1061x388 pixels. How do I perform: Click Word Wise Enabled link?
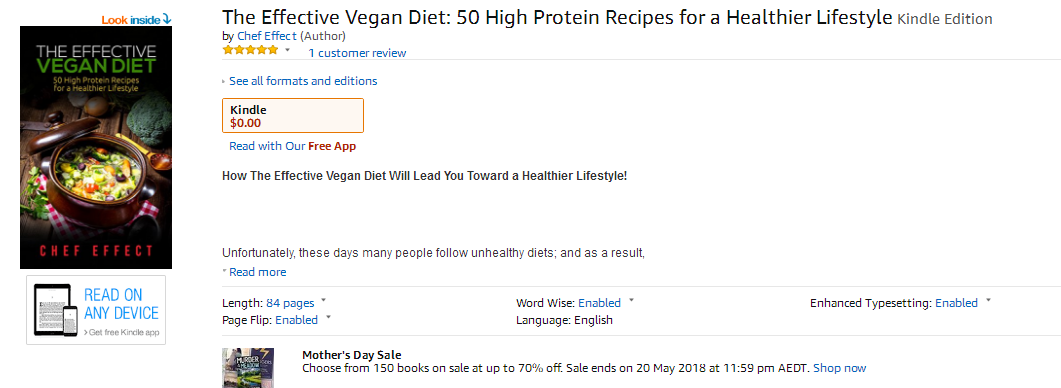600,303
